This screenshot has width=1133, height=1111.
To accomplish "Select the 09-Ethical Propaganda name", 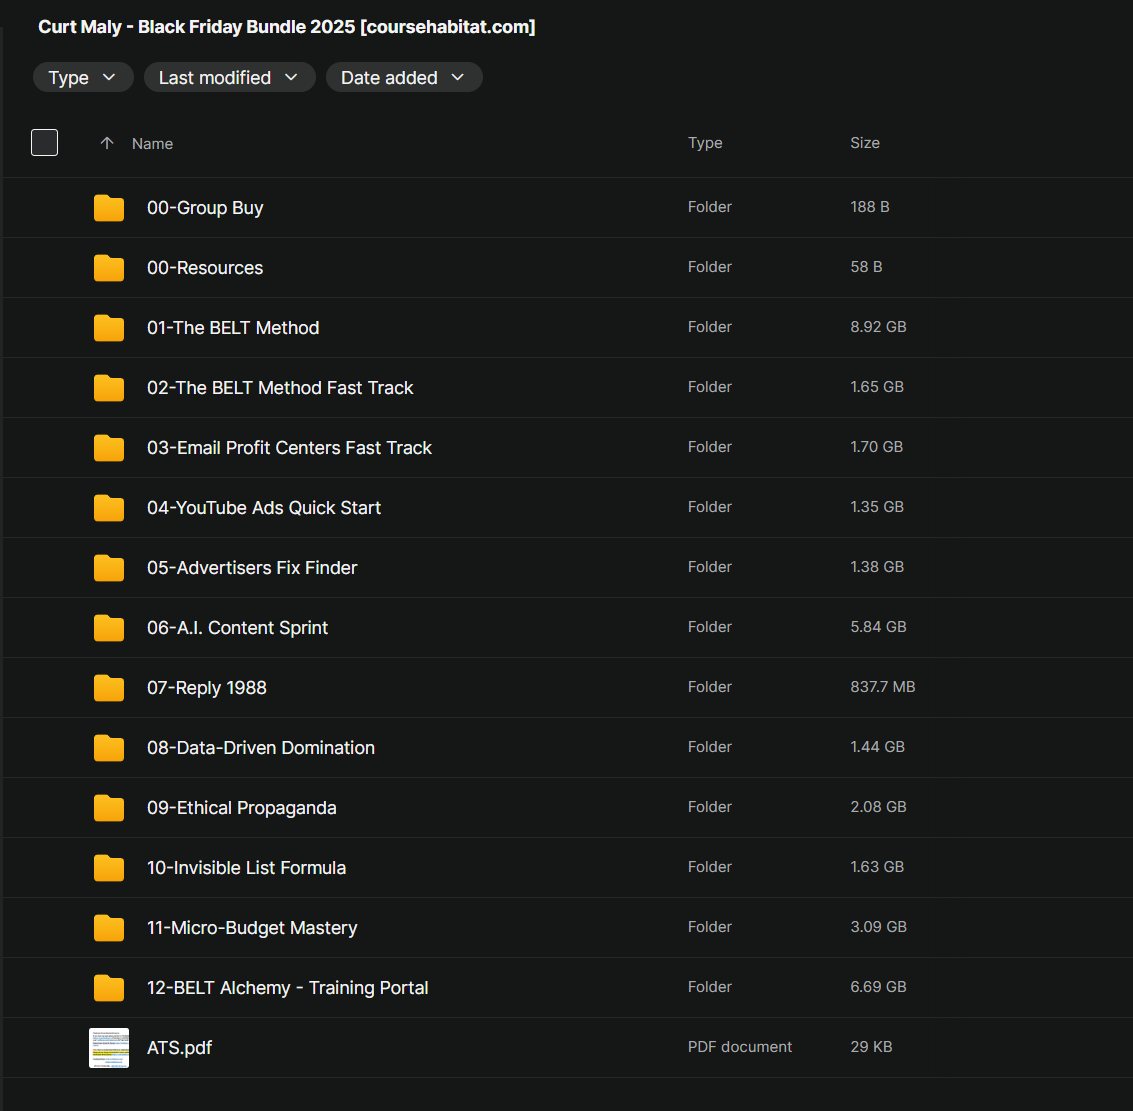I will (241, 808).
